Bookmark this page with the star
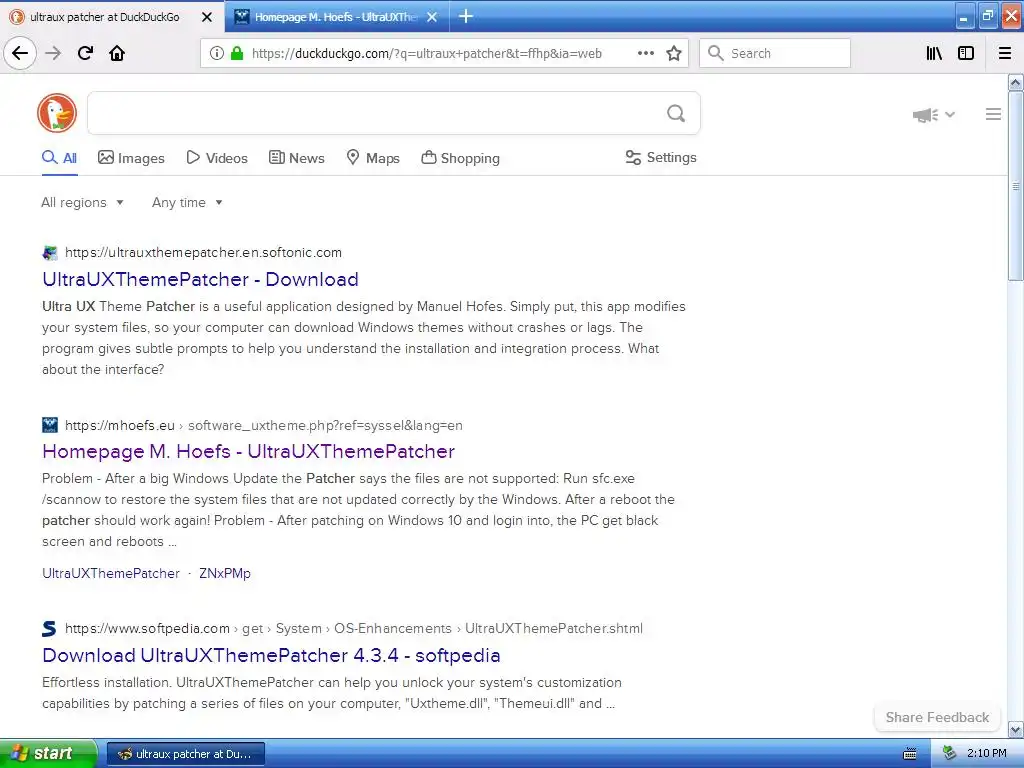Image resolution: width=1024 pixels, height=768 pixels. 674,53
